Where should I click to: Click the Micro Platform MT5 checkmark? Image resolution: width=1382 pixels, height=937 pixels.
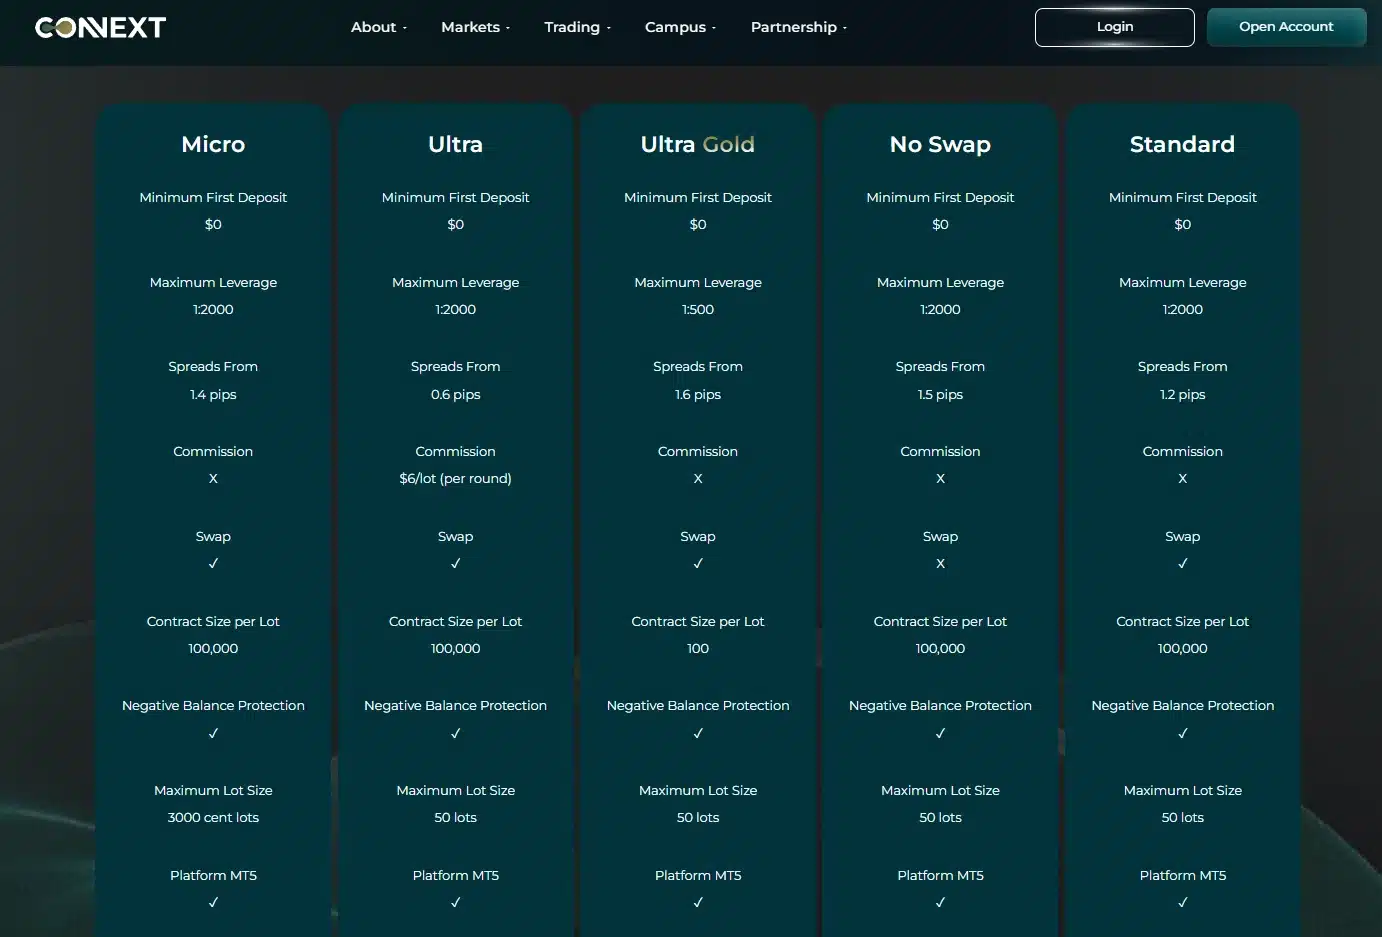point(213,903)
